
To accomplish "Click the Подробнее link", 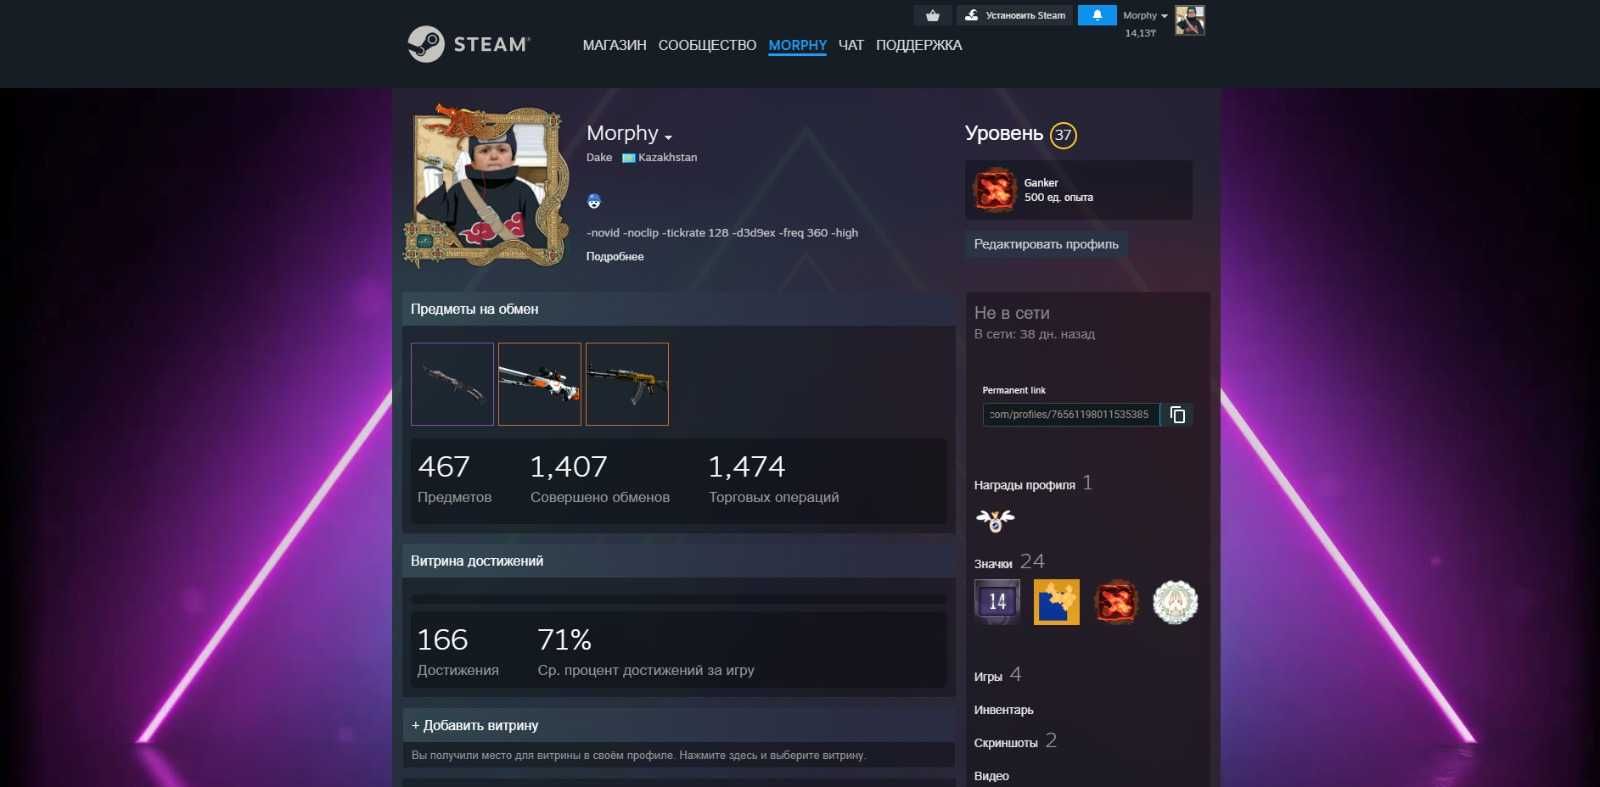I will coord(615,257).
